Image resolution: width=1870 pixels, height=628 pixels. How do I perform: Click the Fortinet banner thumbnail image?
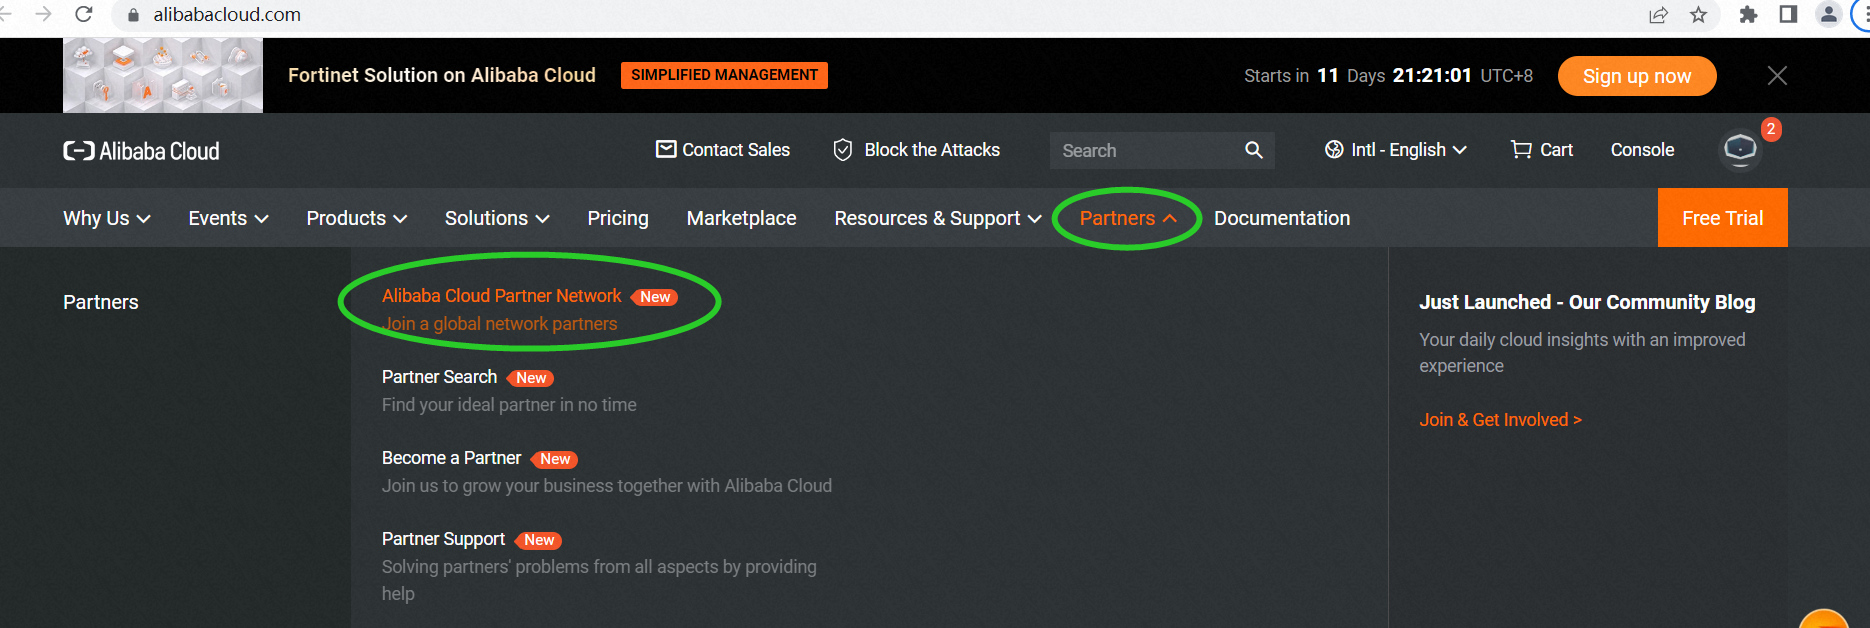163,75
